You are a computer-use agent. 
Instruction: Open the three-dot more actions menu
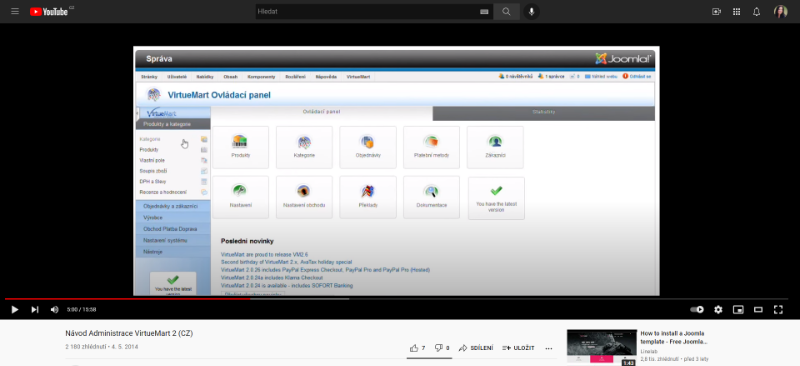tap(548, 348)
